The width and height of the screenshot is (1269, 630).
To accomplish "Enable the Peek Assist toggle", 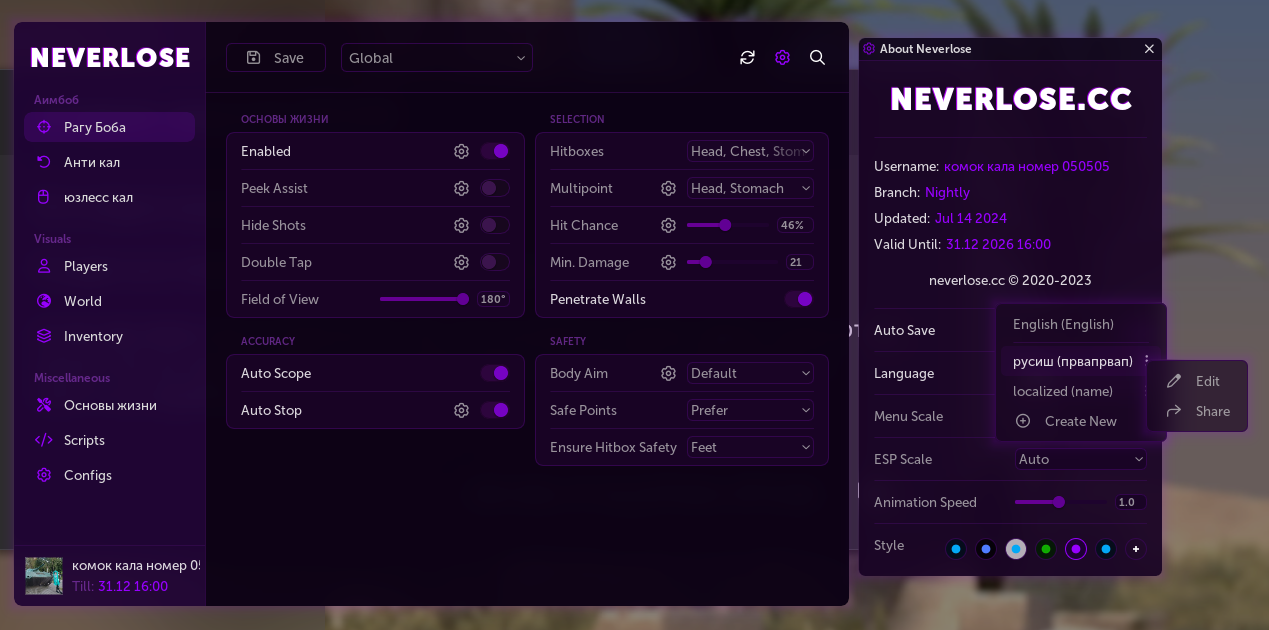I will coord(495,188).
